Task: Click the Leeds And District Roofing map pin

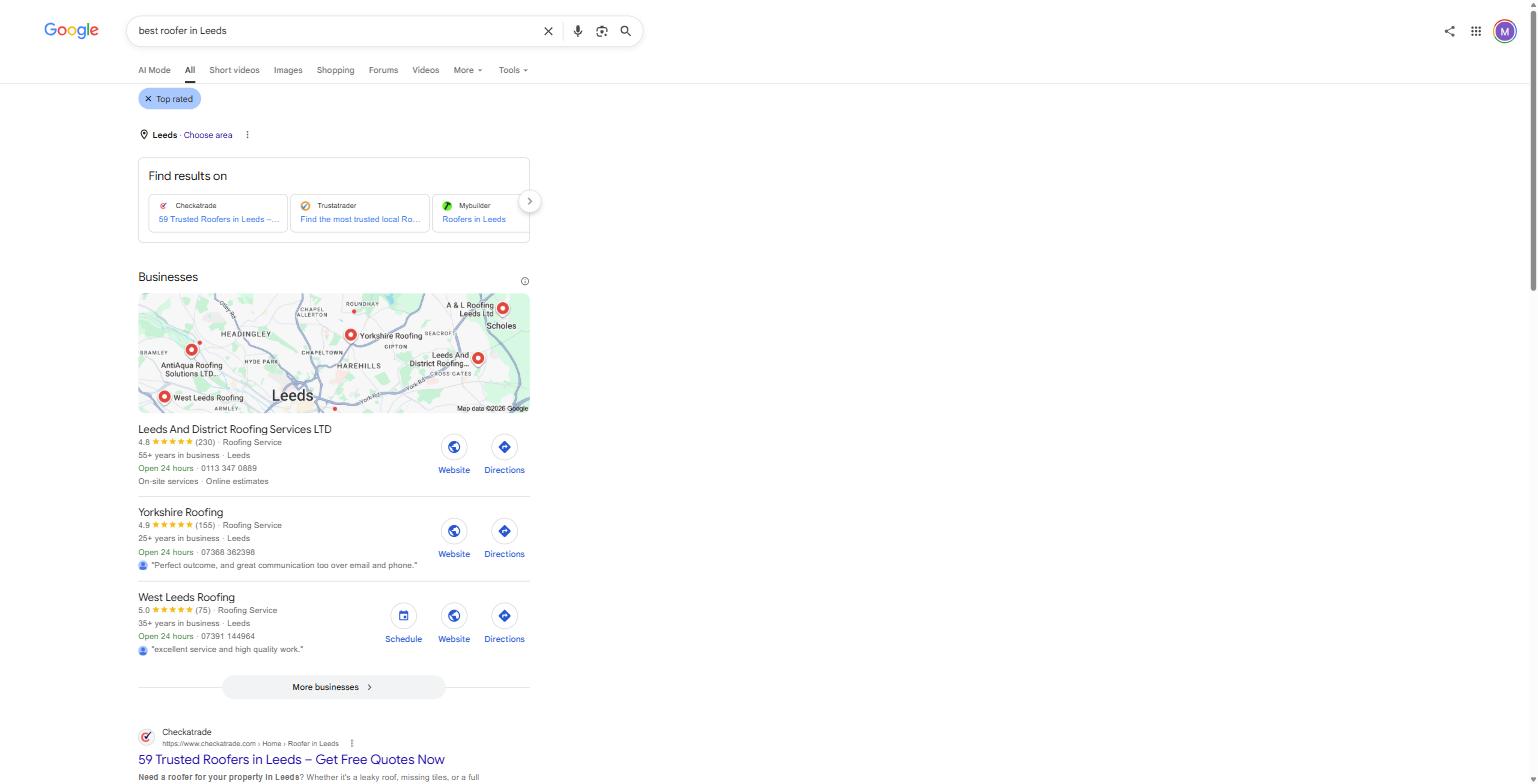Action: coord(478,358)
